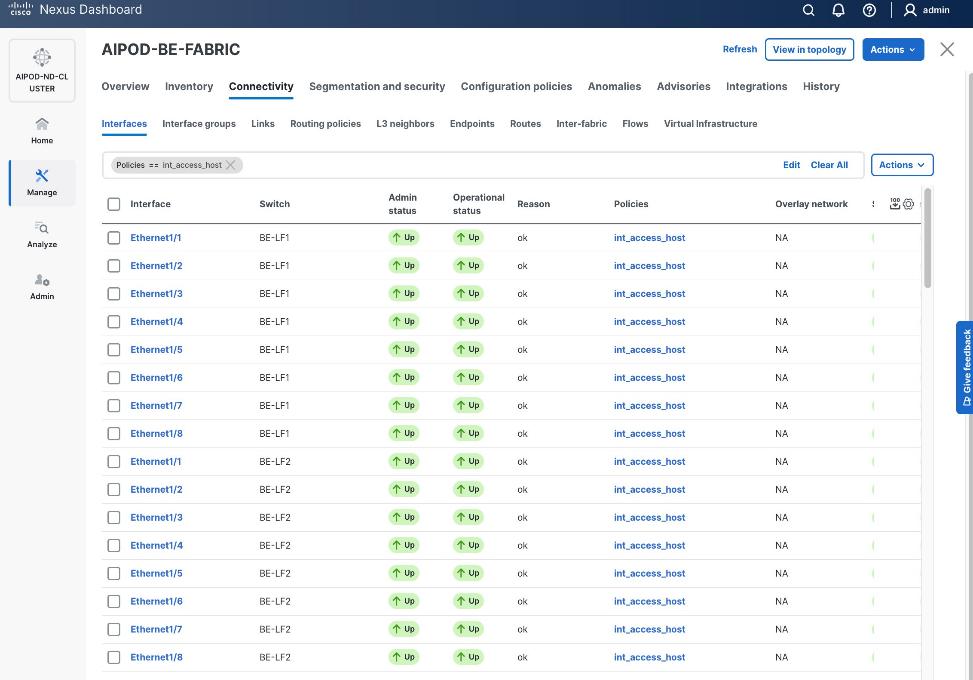973x680 pixels.
Task: Open the Analyze section in the sidebar
Action: 42,234
